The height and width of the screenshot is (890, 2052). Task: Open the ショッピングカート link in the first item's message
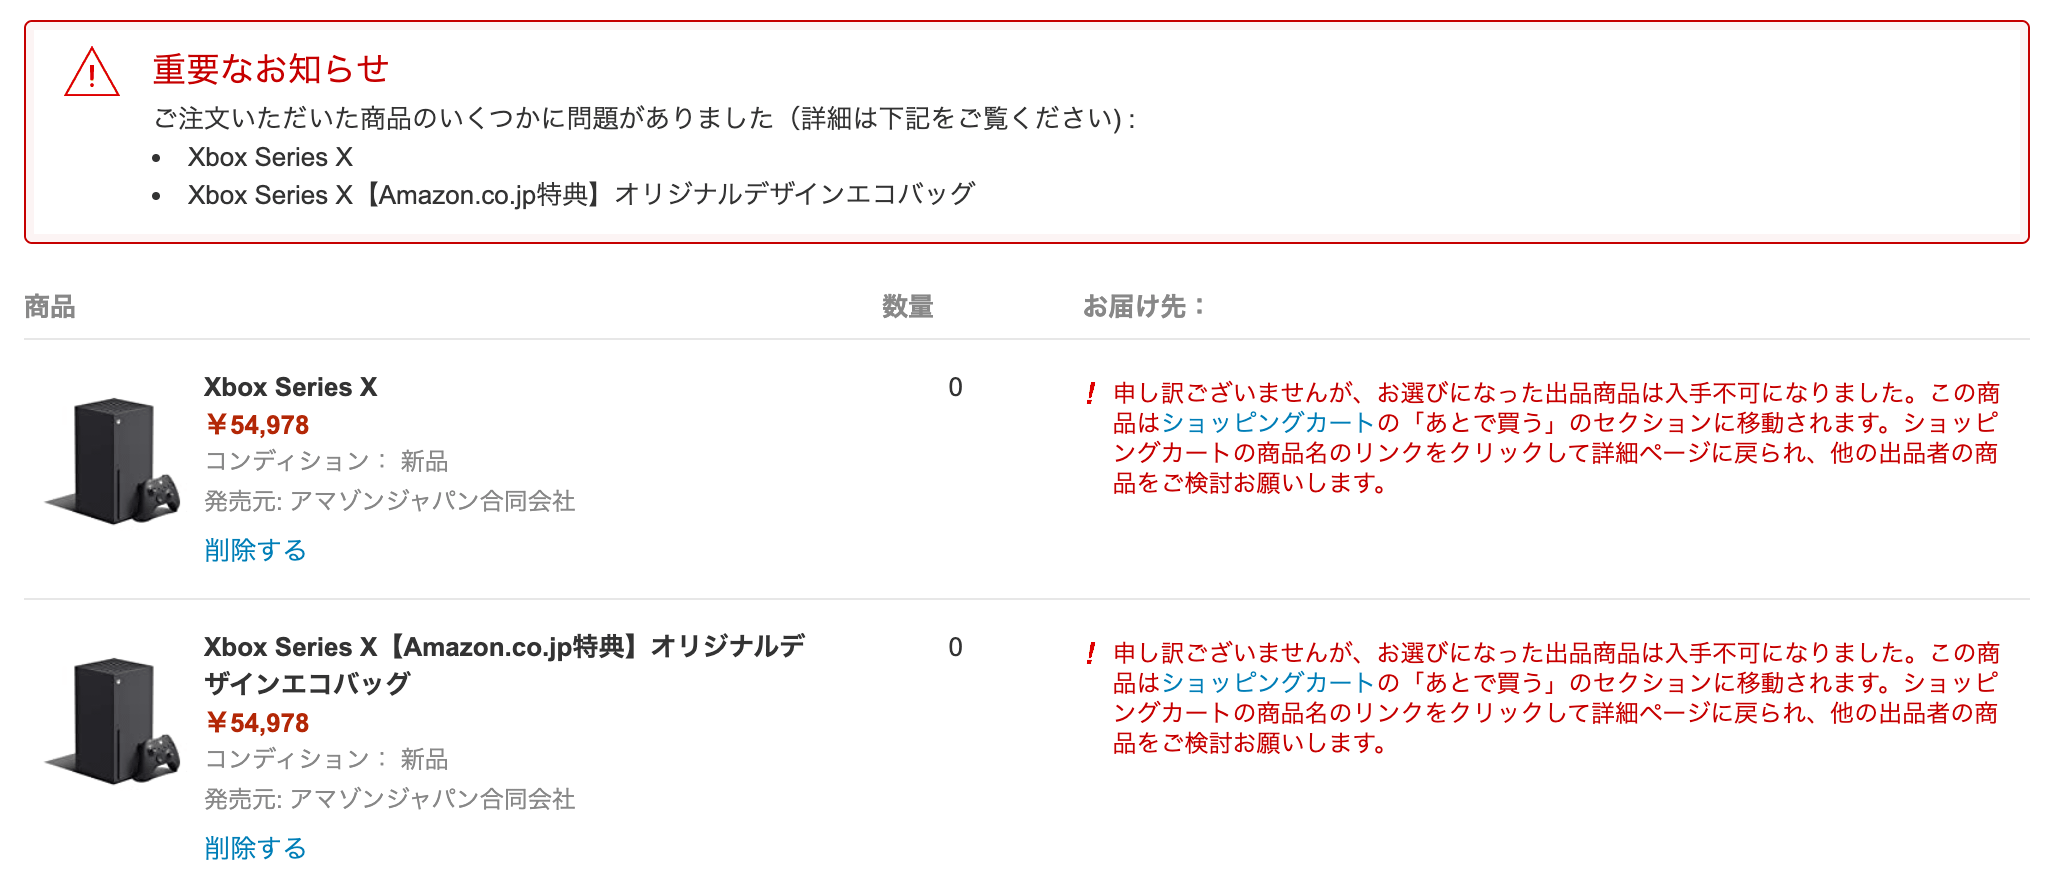(1268, 423)
